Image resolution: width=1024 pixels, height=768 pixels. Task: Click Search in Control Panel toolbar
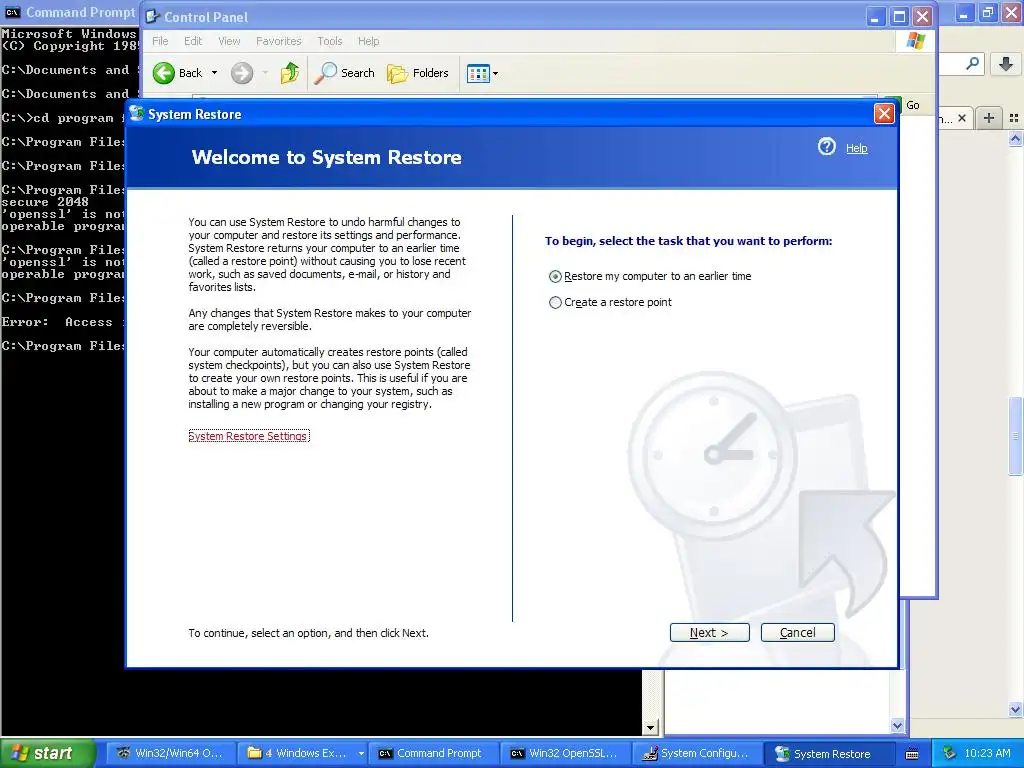click(345, 73)
